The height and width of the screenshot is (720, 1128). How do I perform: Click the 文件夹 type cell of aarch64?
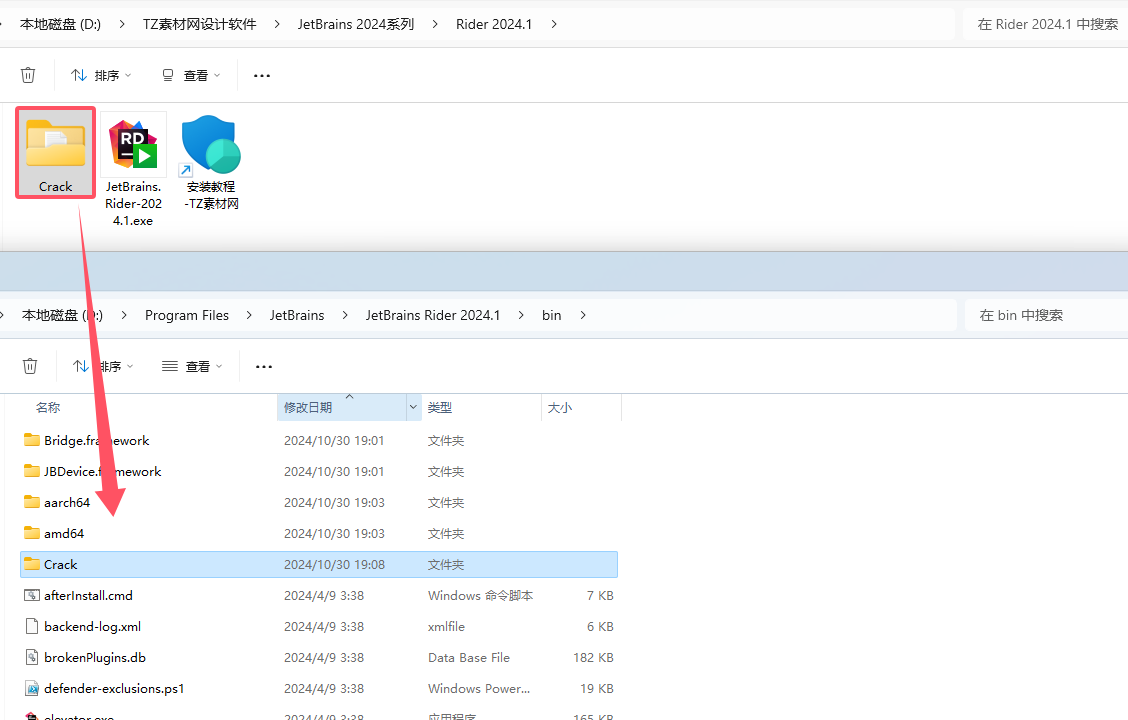tap(446, 503)
